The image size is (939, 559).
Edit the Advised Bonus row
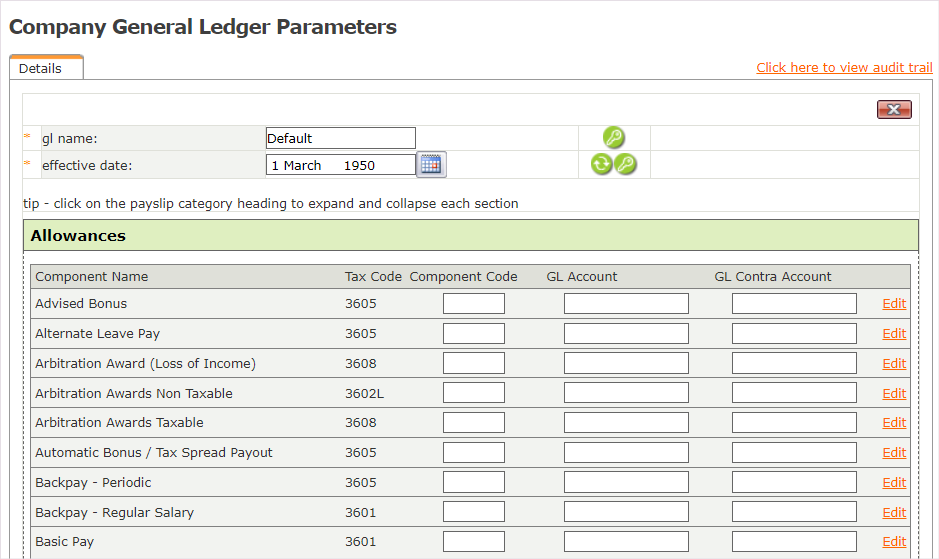[x=894, y=304]
